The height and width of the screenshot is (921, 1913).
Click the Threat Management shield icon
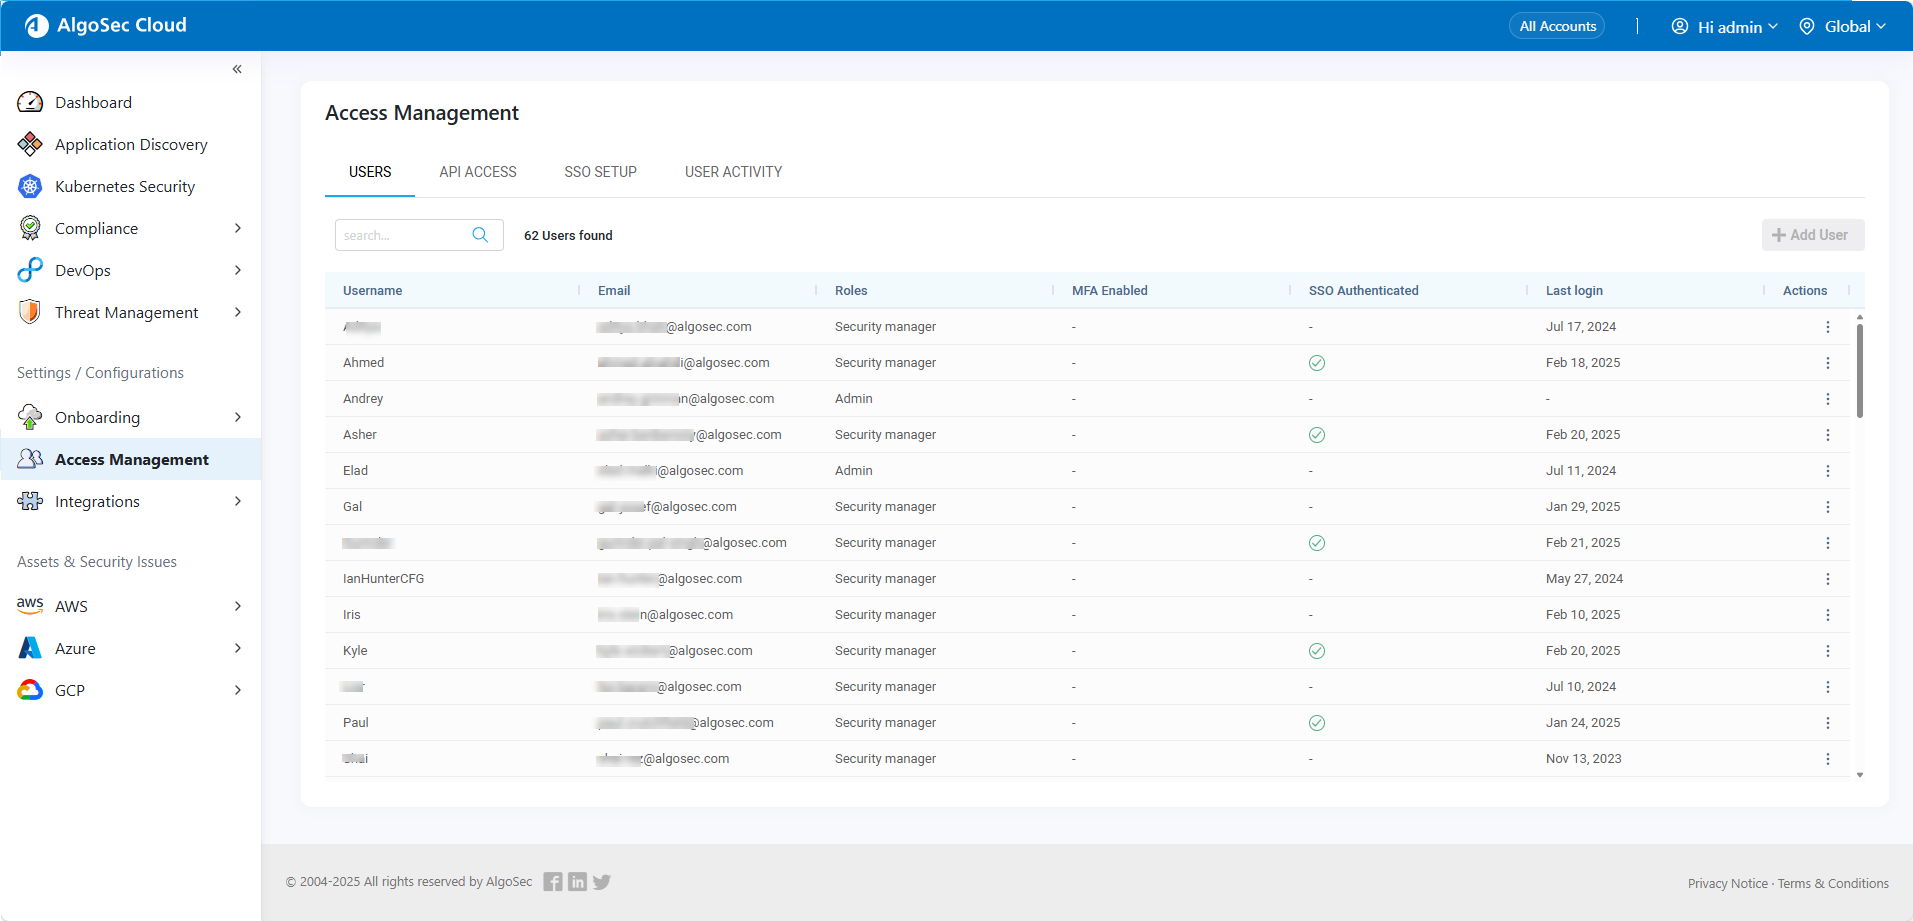(x=30, y=312)
